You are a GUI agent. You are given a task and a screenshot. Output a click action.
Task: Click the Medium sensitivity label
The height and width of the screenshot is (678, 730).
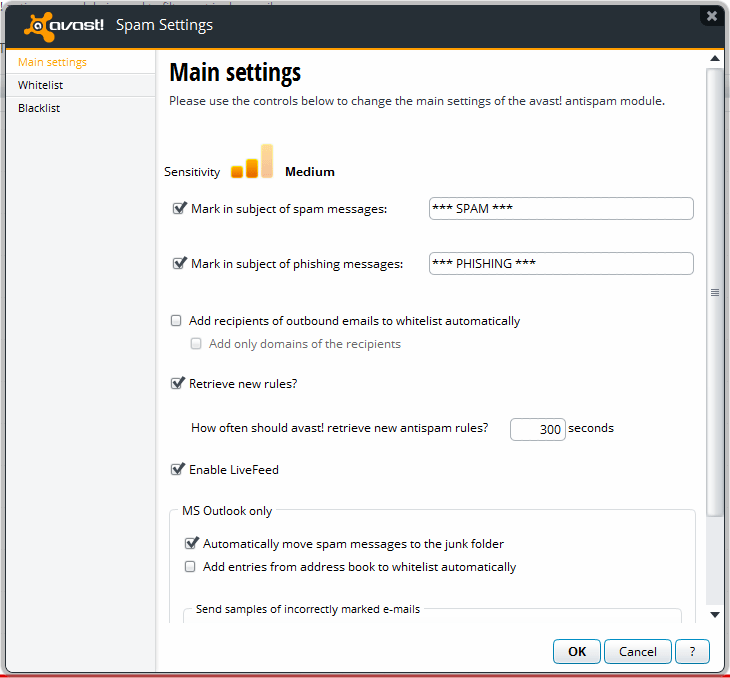(x=310, y=172)
